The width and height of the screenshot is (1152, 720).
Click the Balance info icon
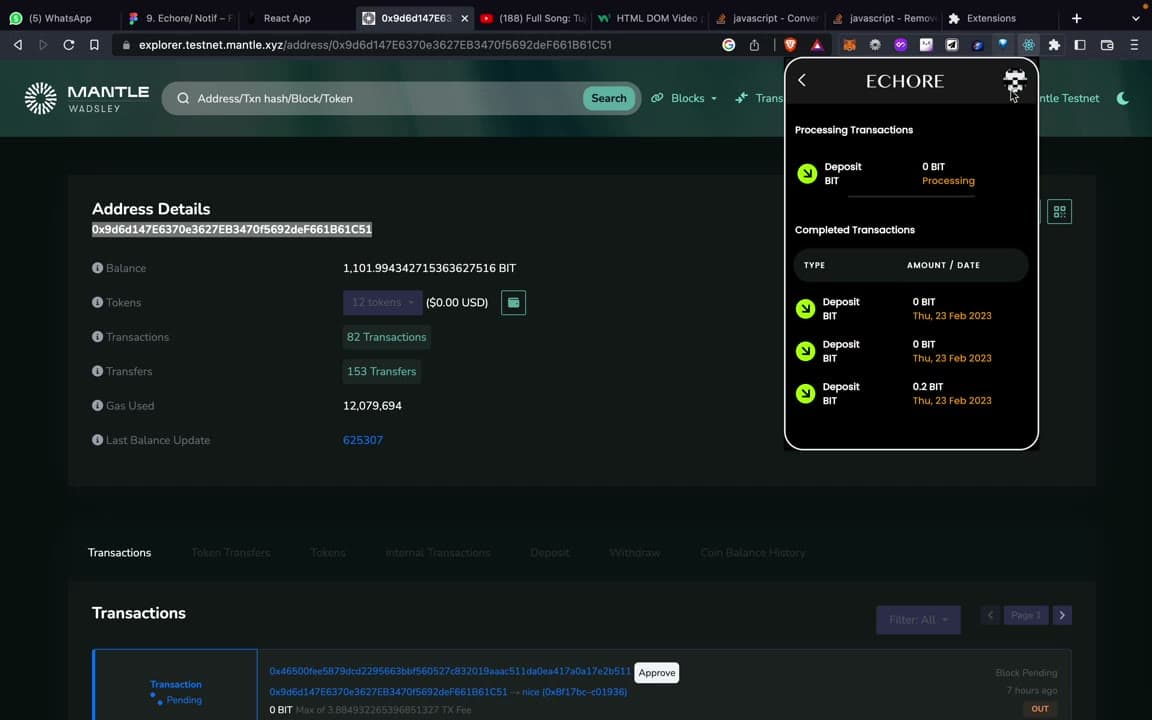(97, 268)
